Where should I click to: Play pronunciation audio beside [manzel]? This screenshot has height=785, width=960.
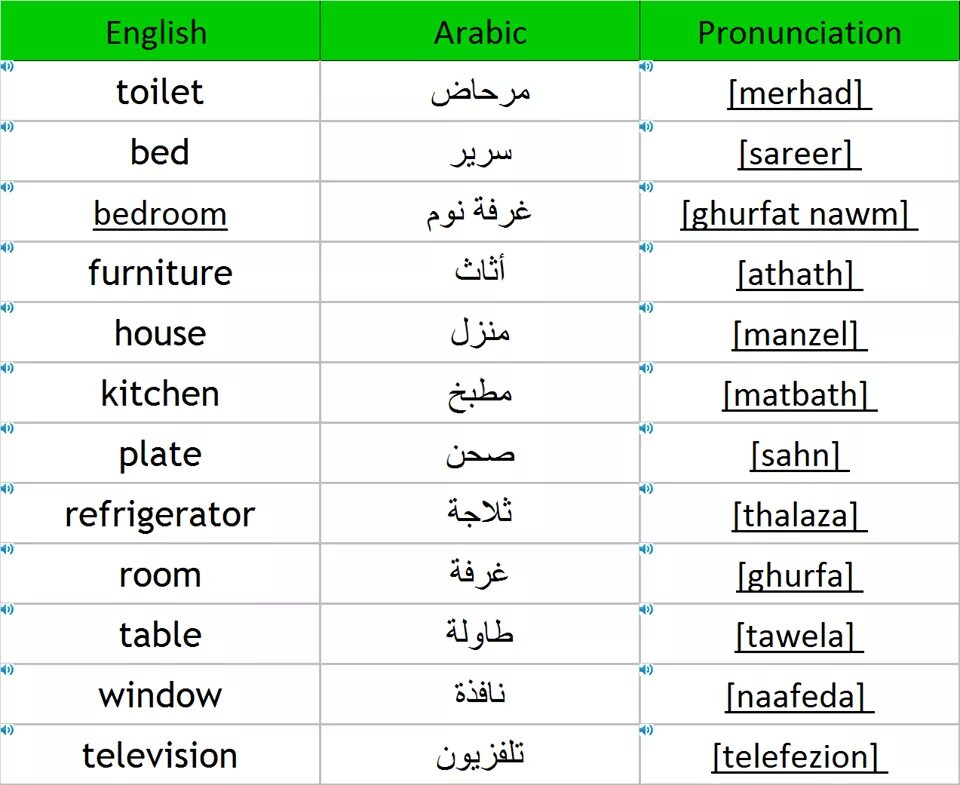(647, 308)
